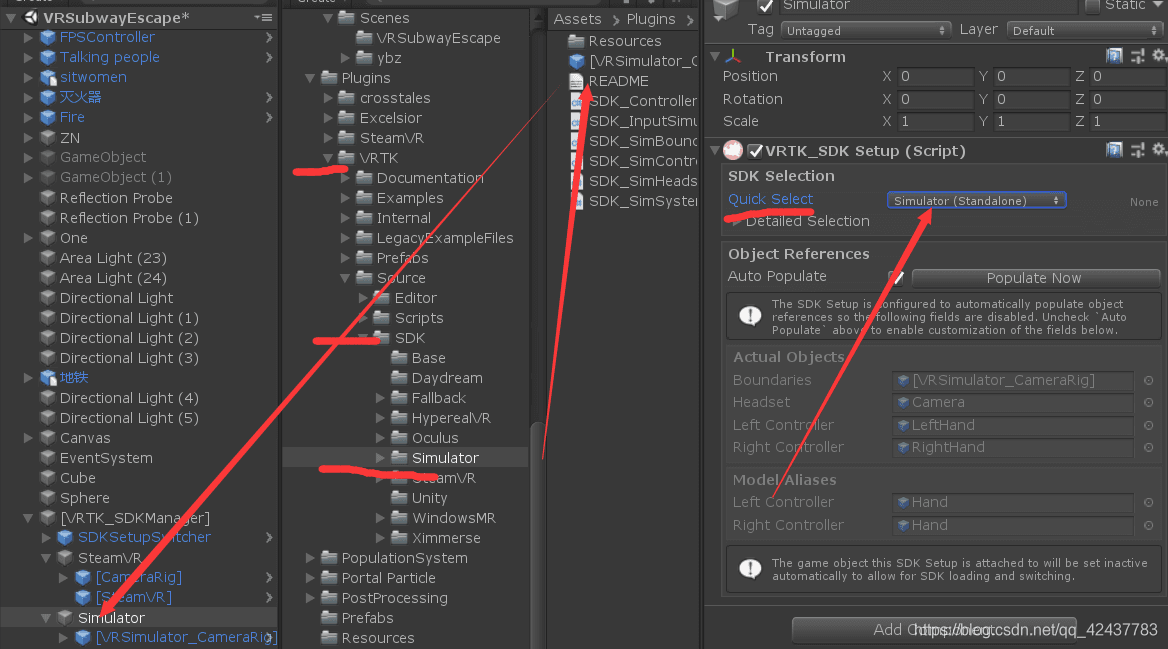The height and width of the screenshot is (649, 1168).
Task: Open the Tag dropdown showing Untagged
Action: point(866,31)
